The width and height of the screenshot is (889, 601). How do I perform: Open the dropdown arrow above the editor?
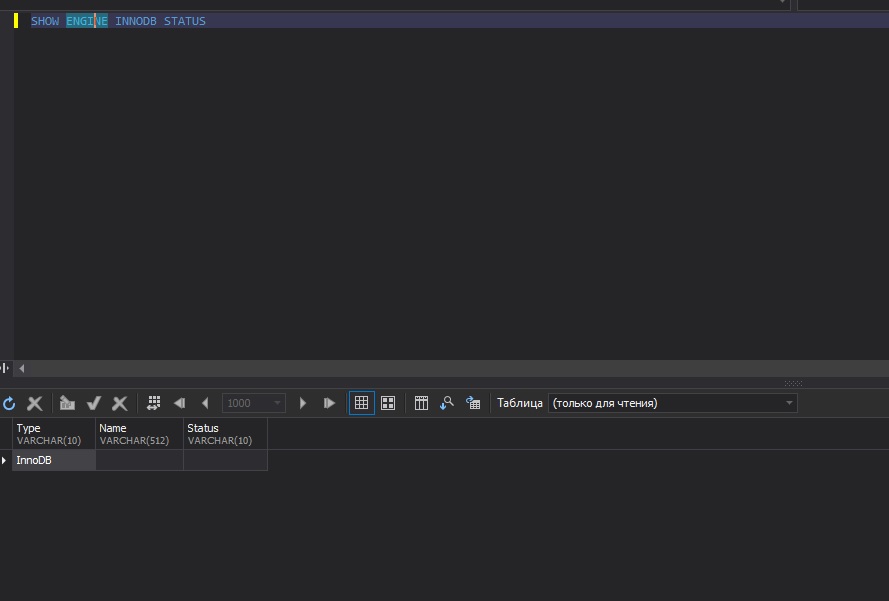click(x=782, y=3)
